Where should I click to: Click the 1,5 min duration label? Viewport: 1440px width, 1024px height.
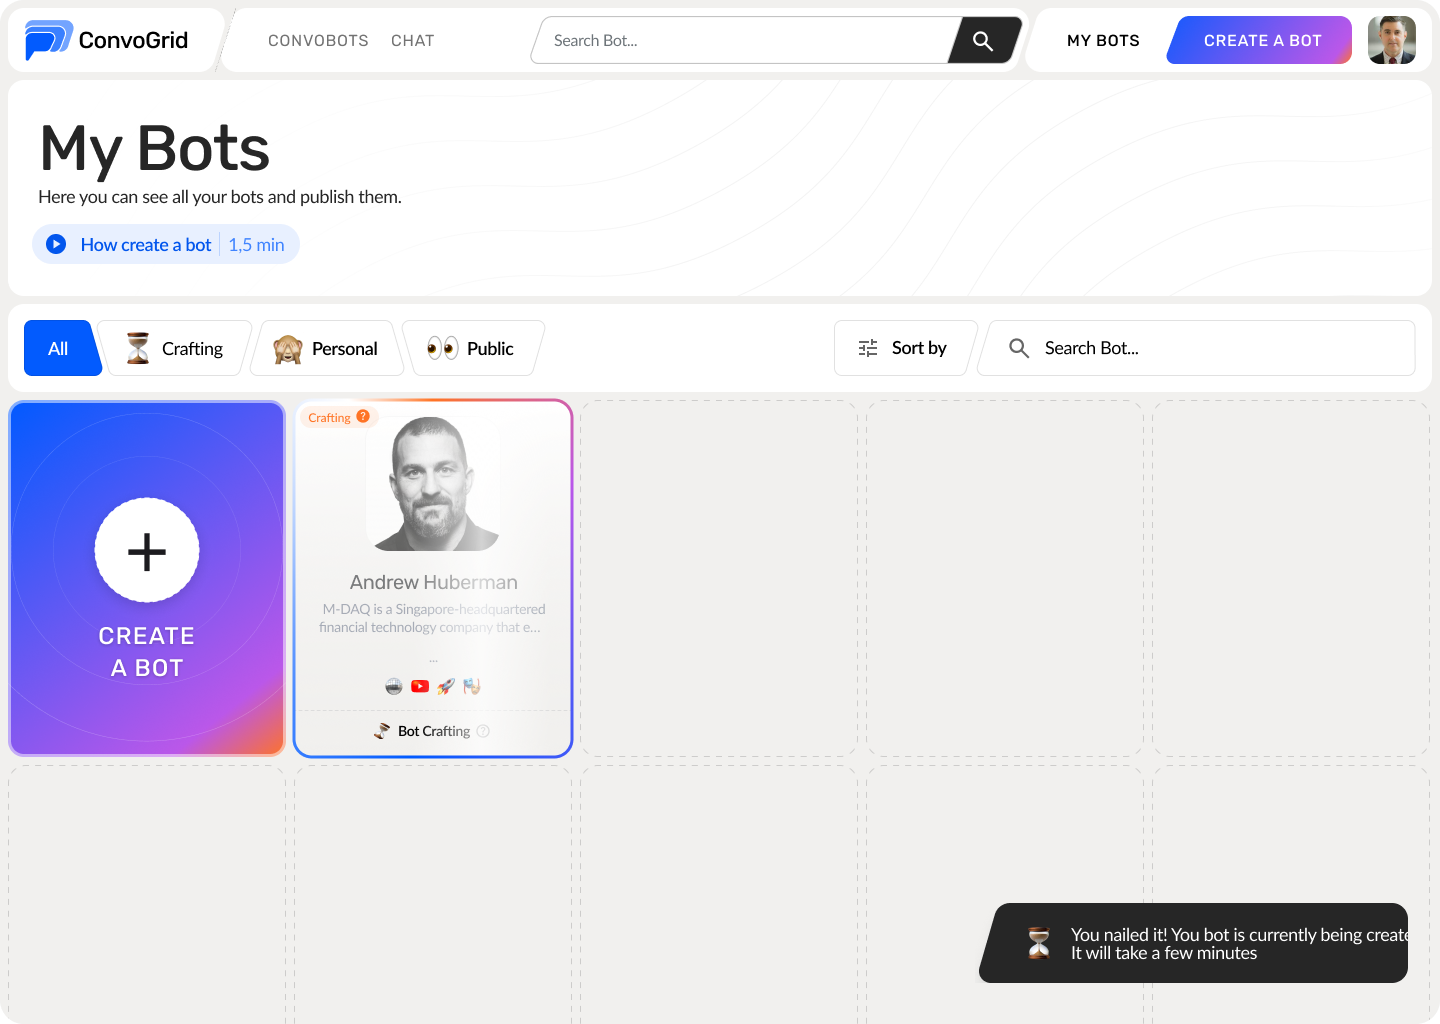click(256, 245)
